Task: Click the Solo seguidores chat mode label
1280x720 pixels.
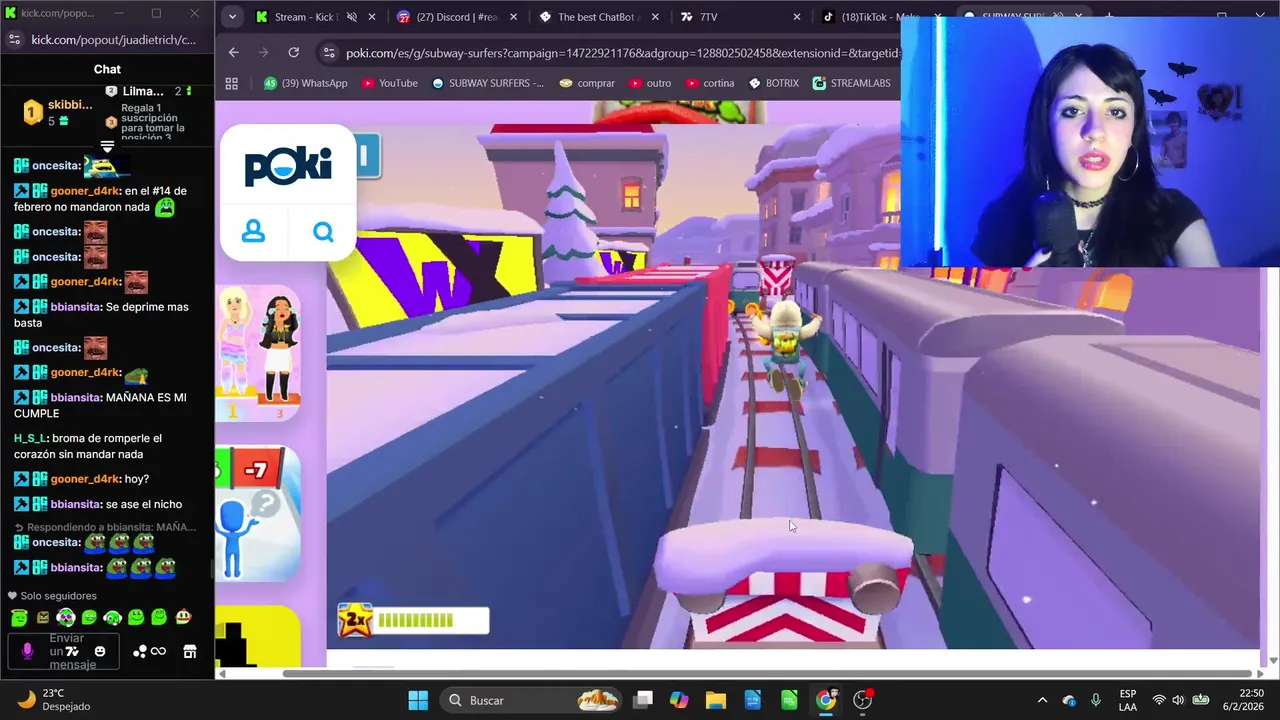Action: pos(57,596)
